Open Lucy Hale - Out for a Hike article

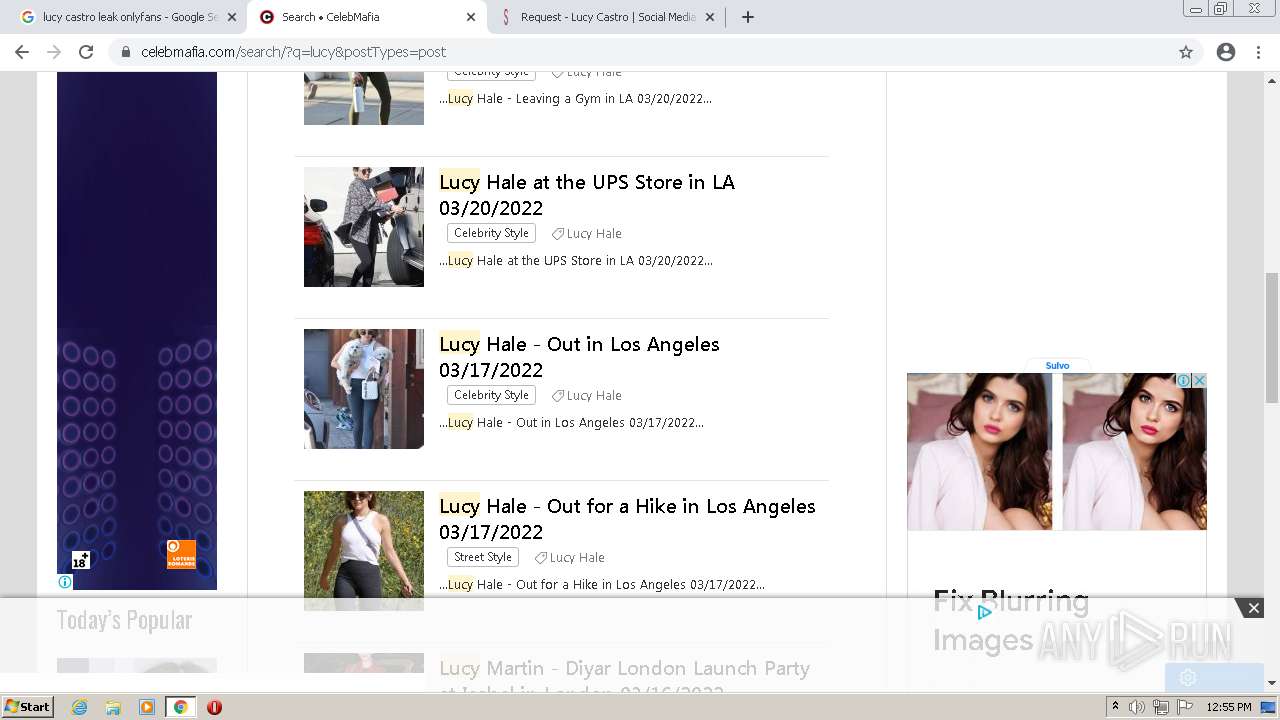click(x=627, y=519)
